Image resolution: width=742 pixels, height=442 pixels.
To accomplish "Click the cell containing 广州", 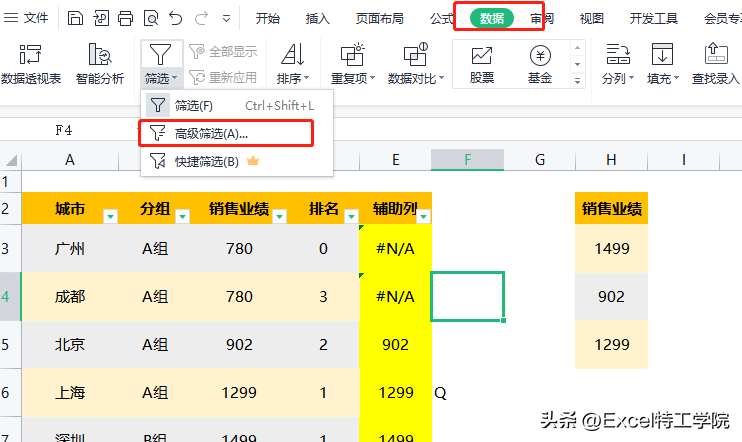I will point(70,248).
